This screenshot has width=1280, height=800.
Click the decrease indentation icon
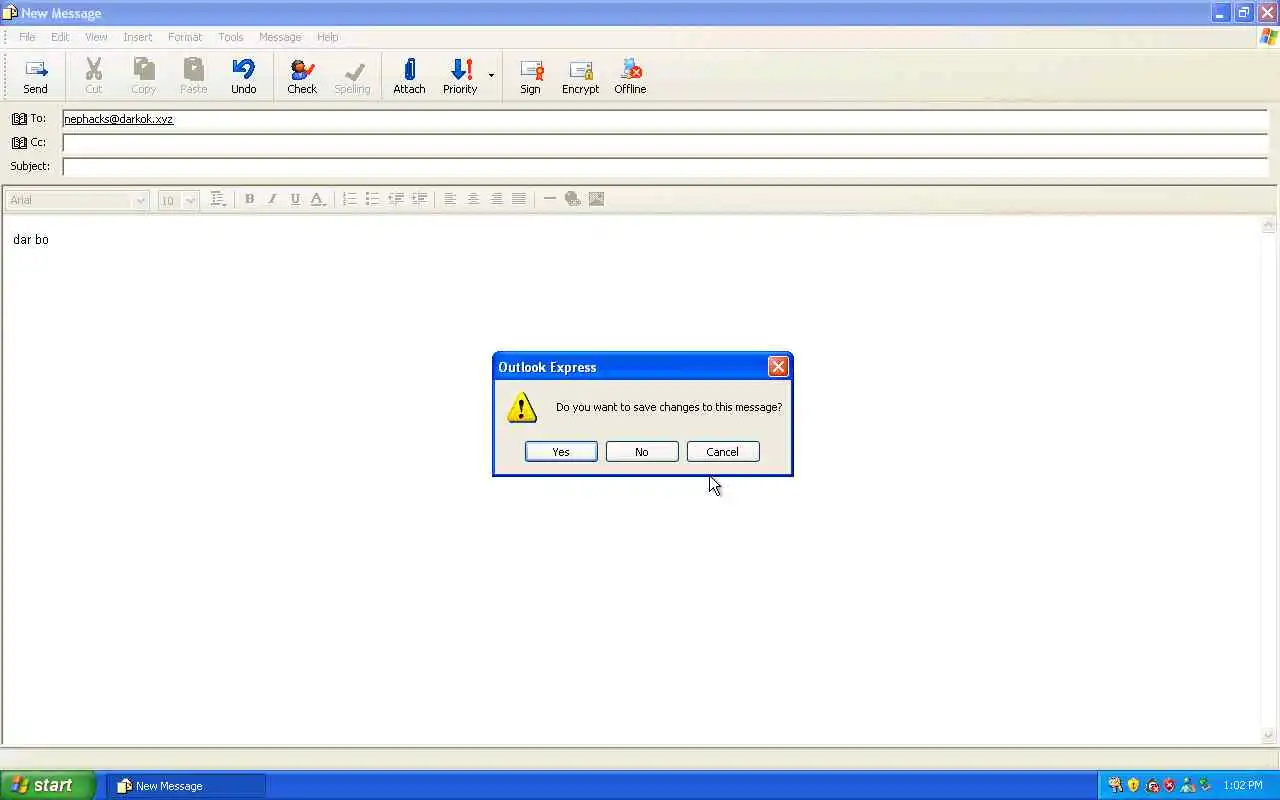coord(396,199)
